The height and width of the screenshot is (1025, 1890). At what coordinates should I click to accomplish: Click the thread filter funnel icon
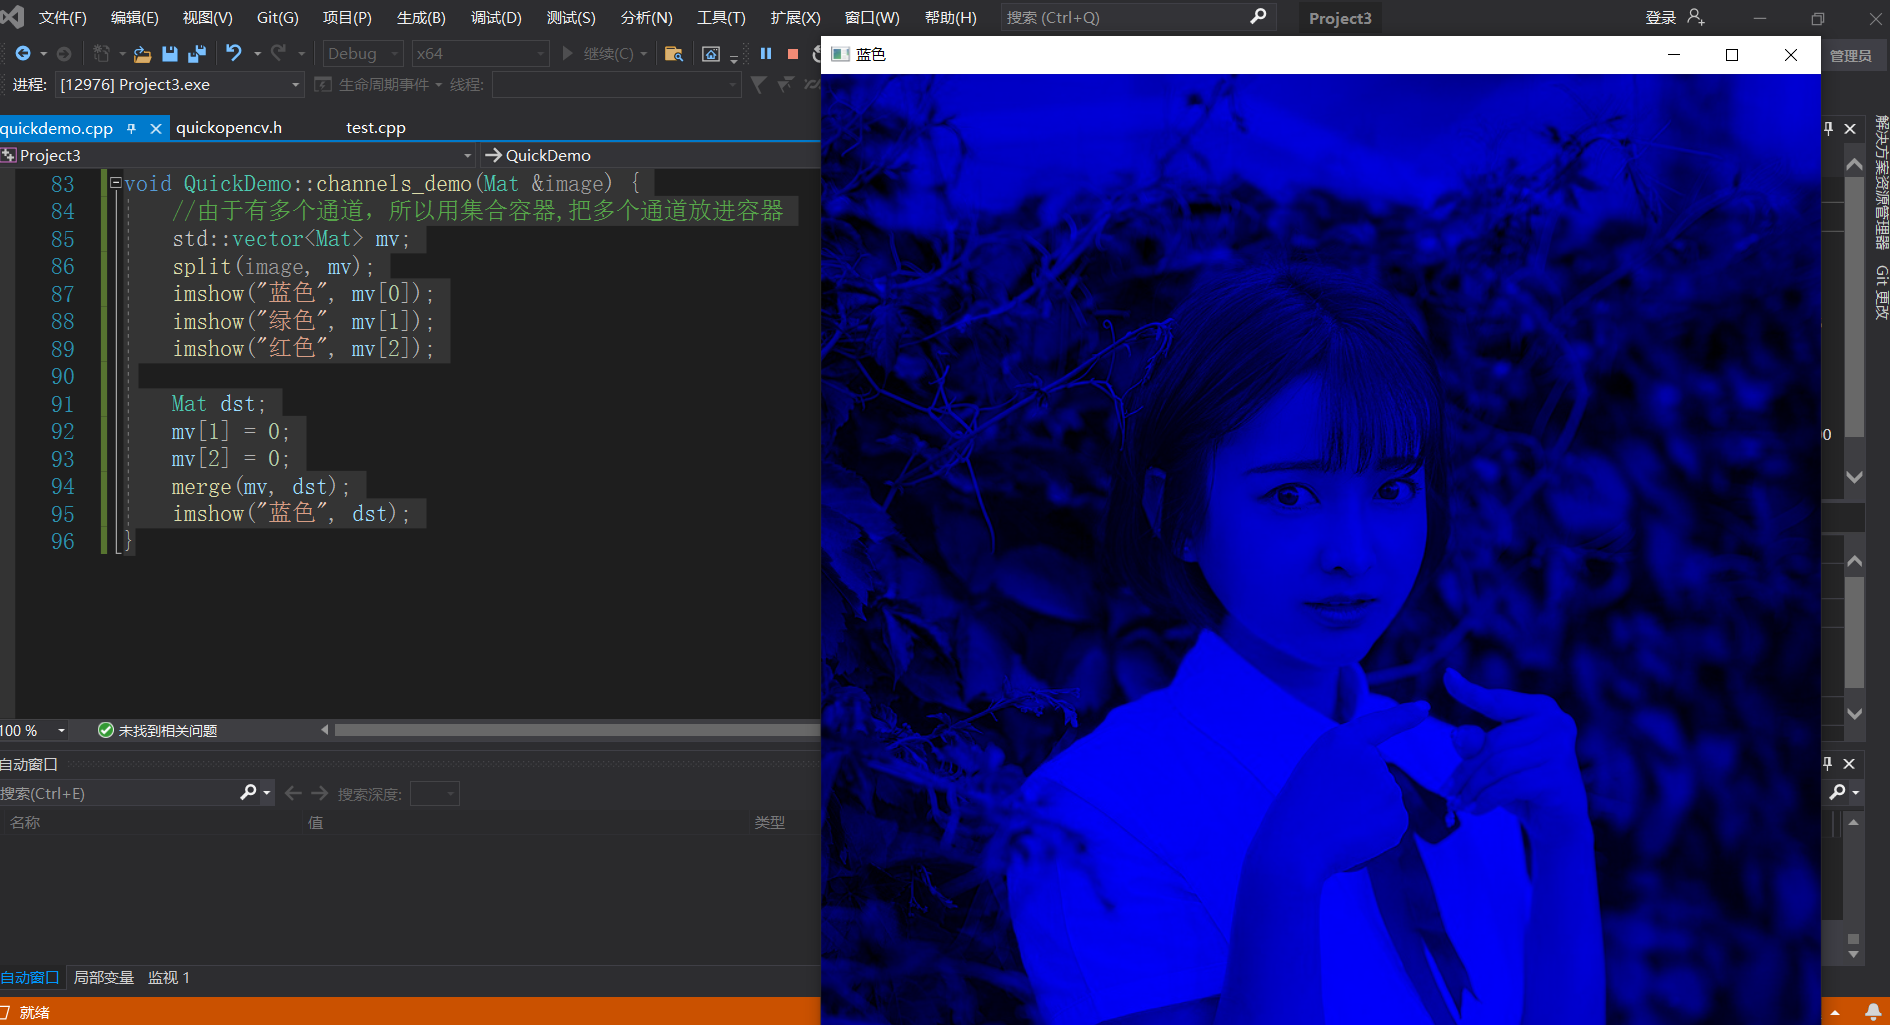click(x=759, y=85)
